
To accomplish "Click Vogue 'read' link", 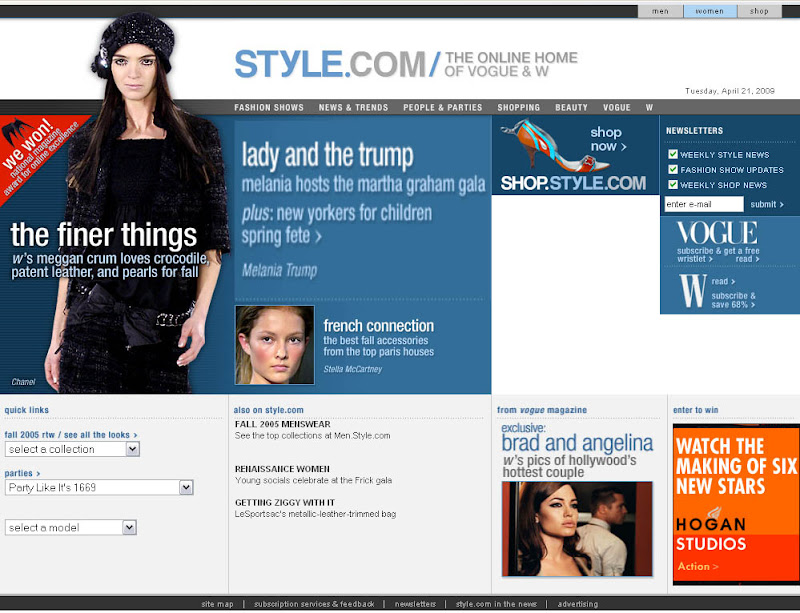I will [x=747, y=259].
